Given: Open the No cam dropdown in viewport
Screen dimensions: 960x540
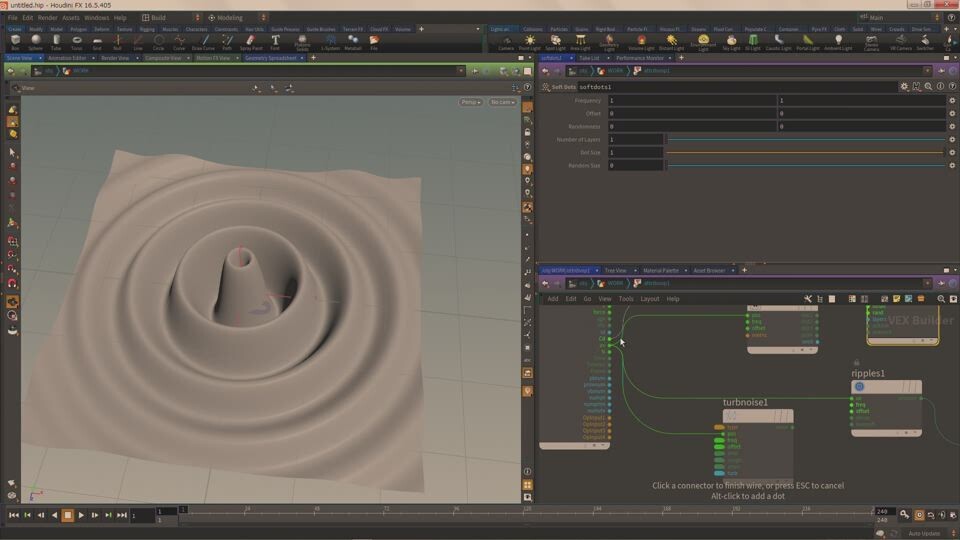Looking at the screenshot, I should click(501, 102).
